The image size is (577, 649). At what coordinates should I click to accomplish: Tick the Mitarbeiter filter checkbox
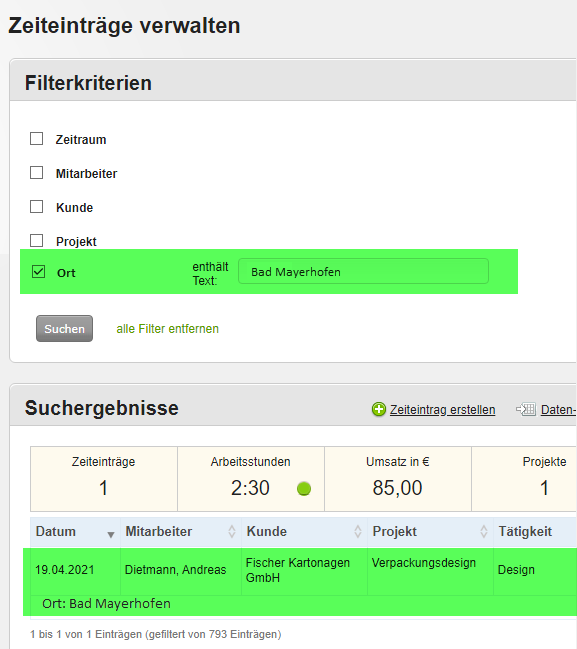pos(36,173)
